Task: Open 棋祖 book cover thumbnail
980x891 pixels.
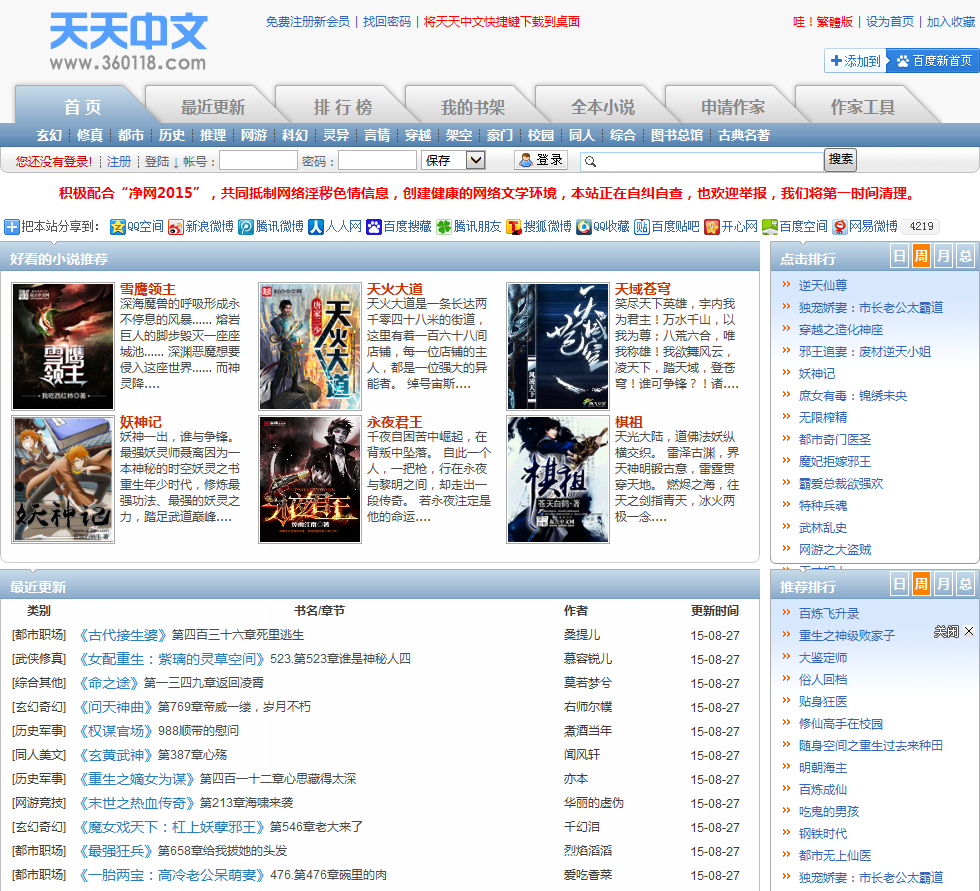Action: (558, 479)
